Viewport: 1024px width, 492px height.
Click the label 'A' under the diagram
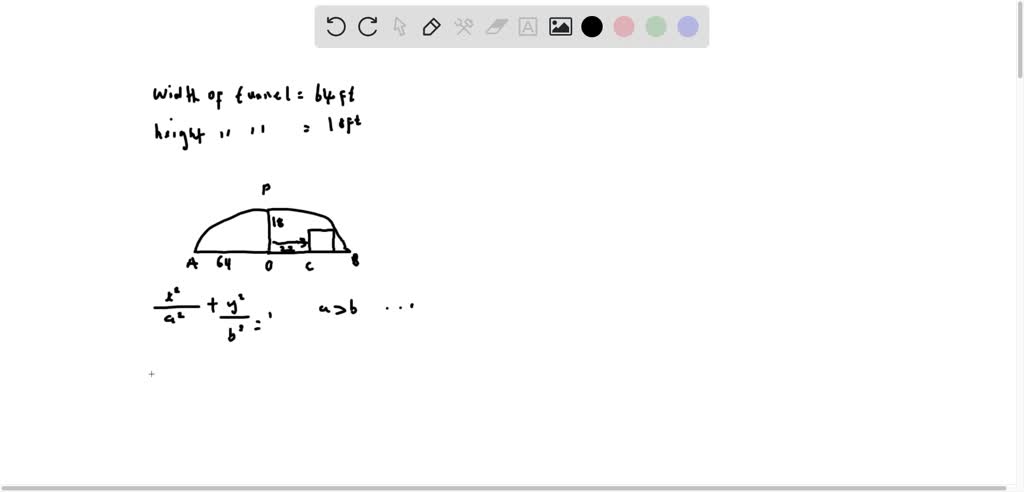click(192, 263)
